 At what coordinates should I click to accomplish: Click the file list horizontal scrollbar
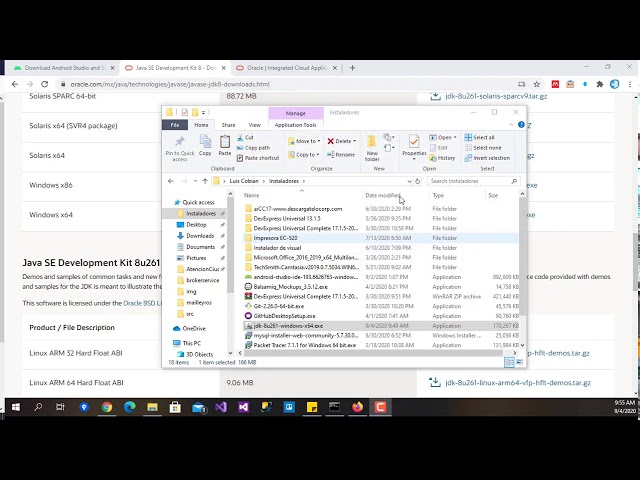tap(373, 353)
